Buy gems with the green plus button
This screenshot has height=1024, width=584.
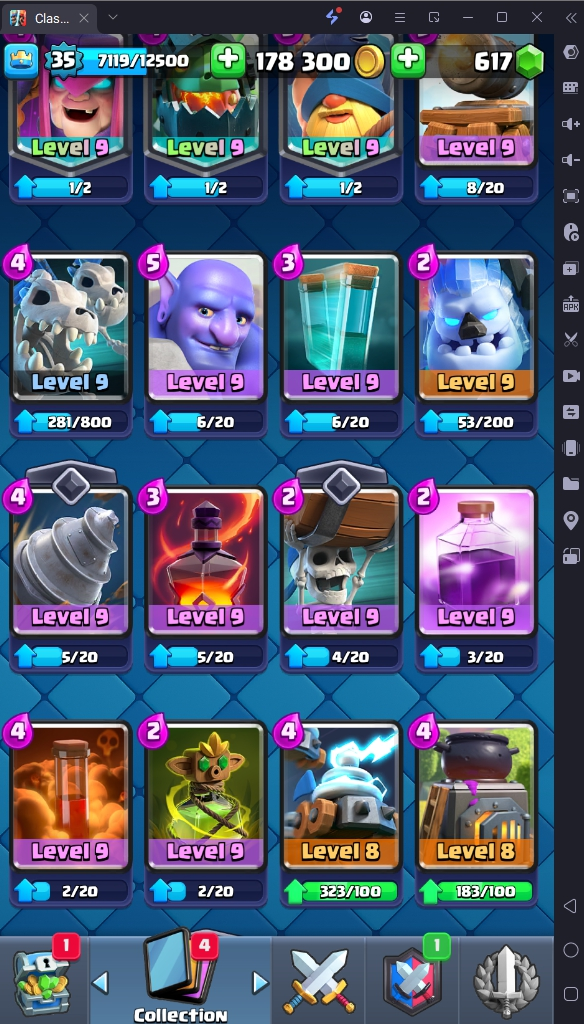click(408, 61)
